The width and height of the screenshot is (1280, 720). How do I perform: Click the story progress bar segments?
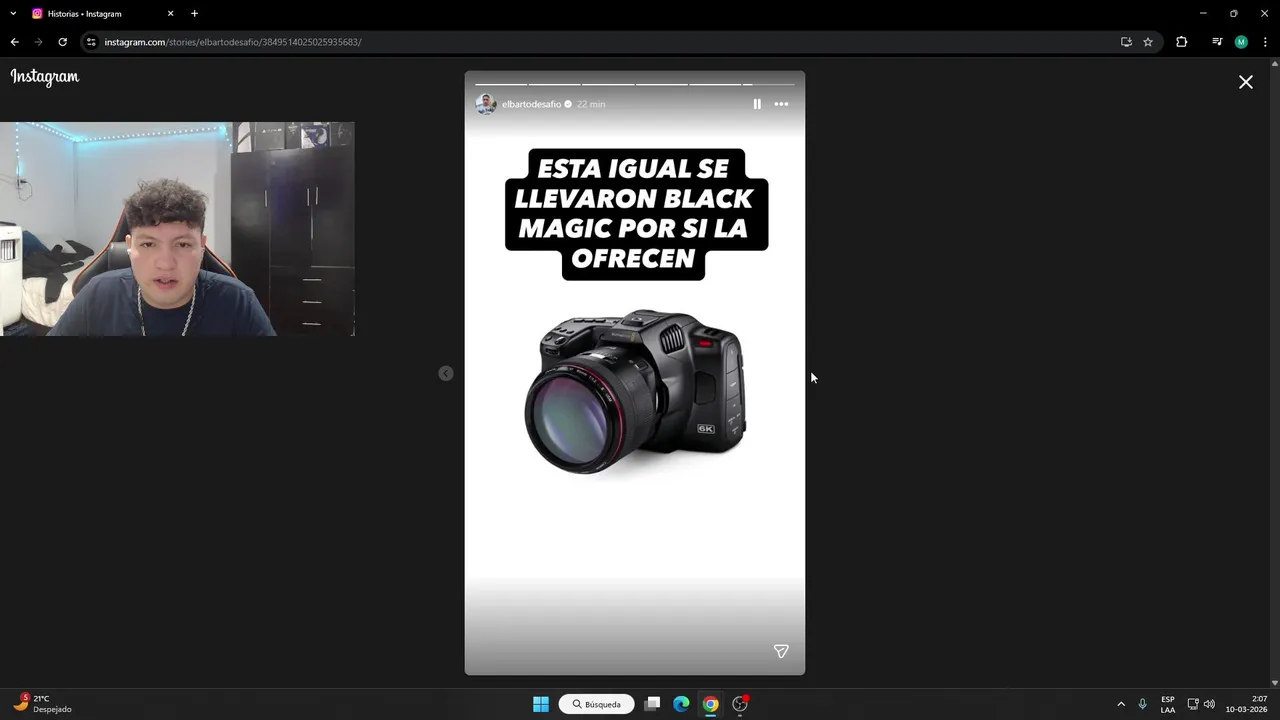pyautogui.click(x=634, y=84)
